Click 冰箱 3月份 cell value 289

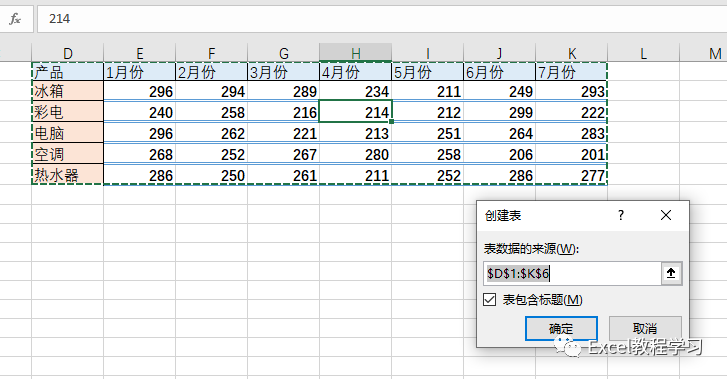tap(284, 90)
